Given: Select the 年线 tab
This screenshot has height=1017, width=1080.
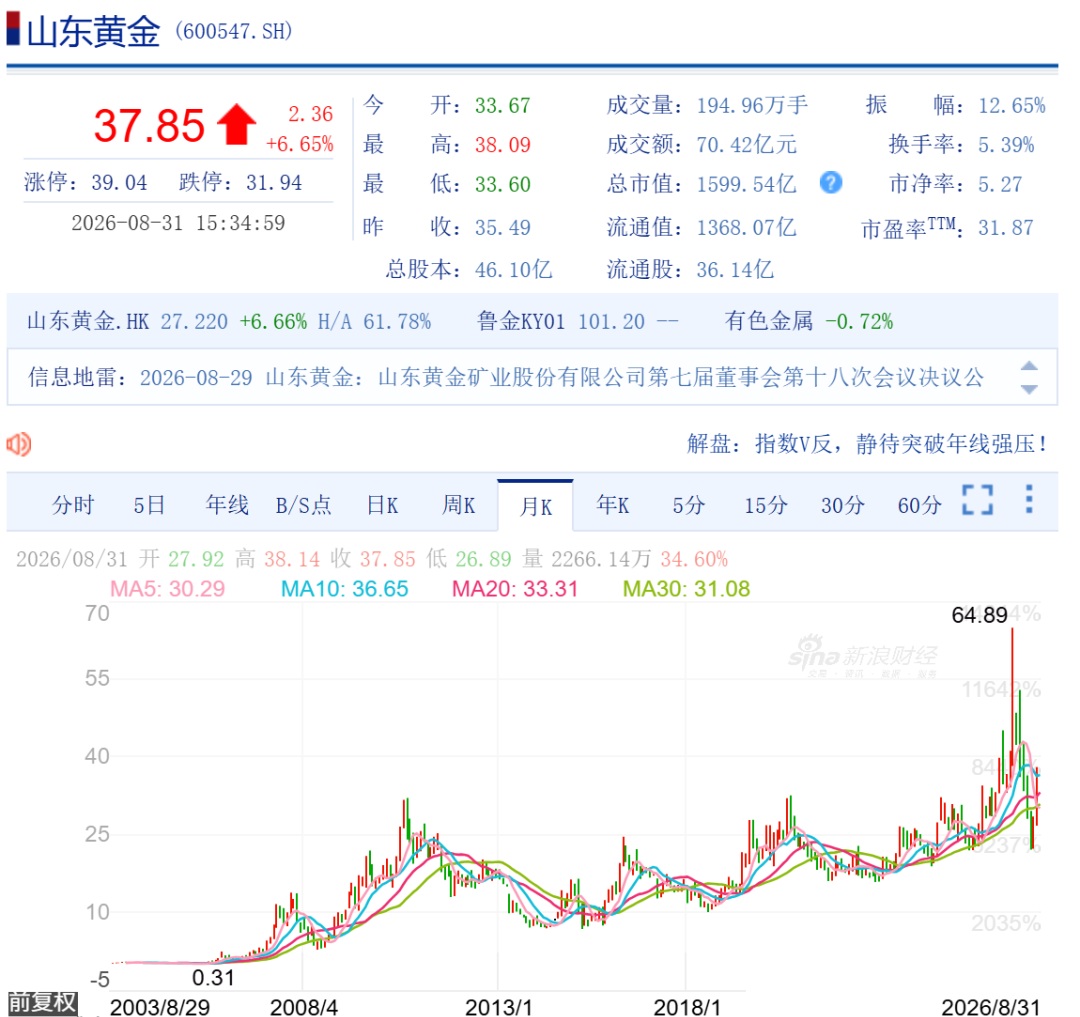Looking at the screenshot, I should coord(227,505).
